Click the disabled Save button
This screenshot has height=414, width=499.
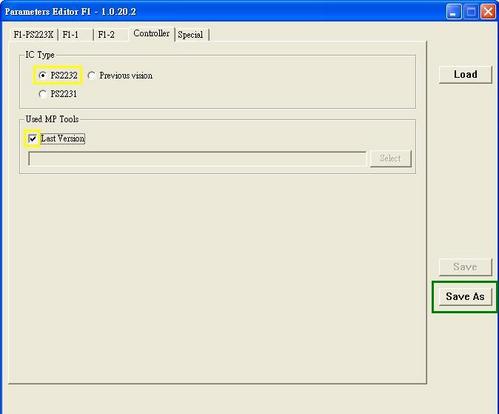pyautogui.click(x=465, y=267)
